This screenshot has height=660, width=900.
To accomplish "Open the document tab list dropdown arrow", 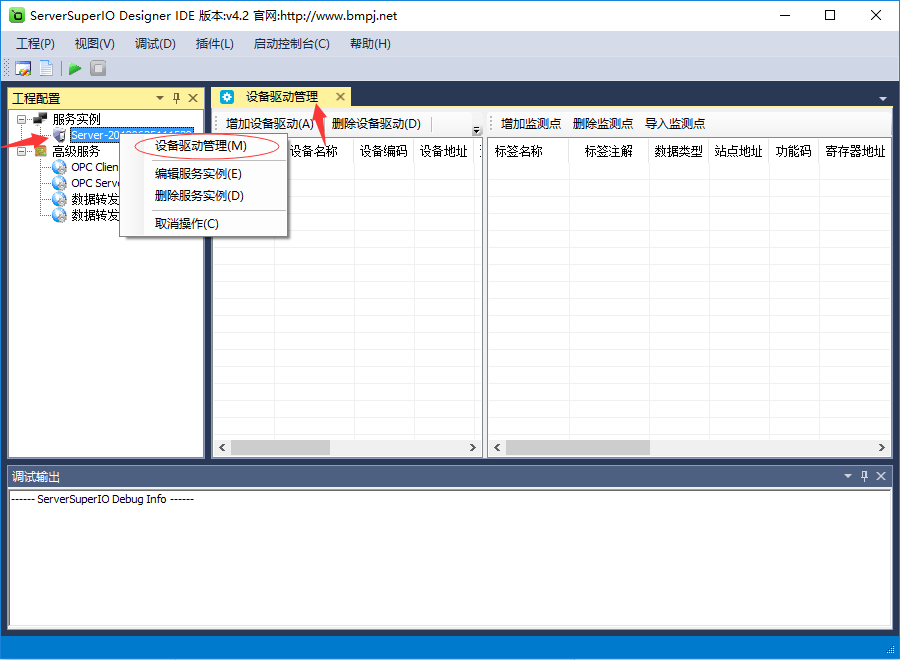I will (x=883, y=99).
